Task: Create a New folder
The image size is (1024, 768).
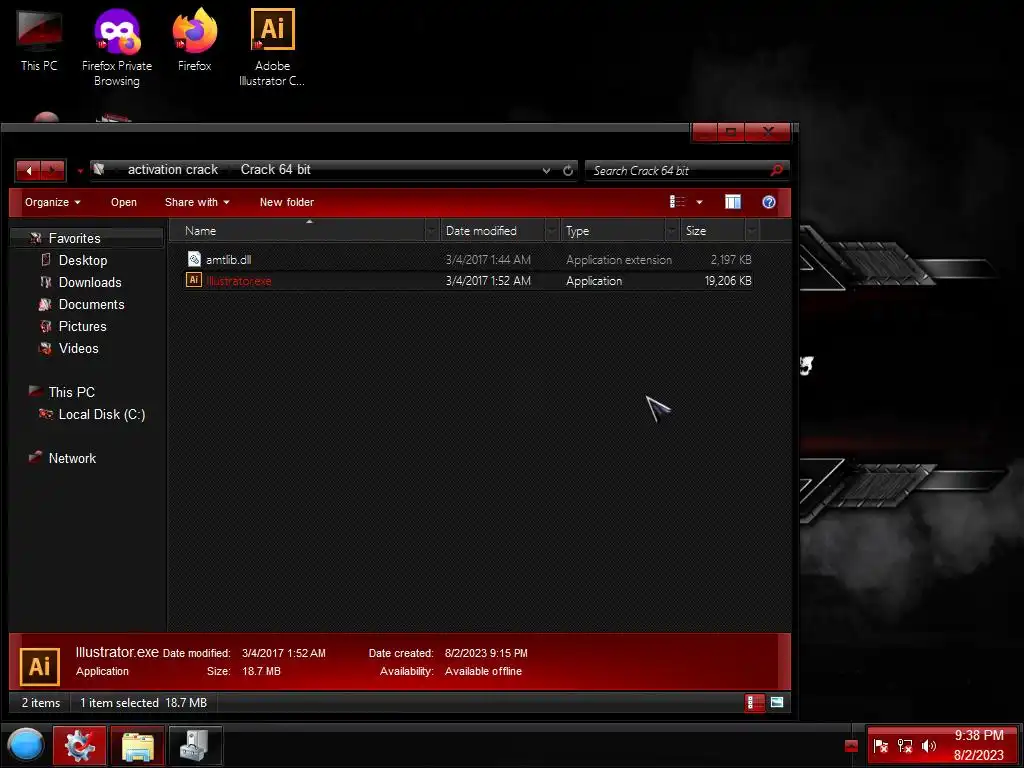Action: pos(287,202)
